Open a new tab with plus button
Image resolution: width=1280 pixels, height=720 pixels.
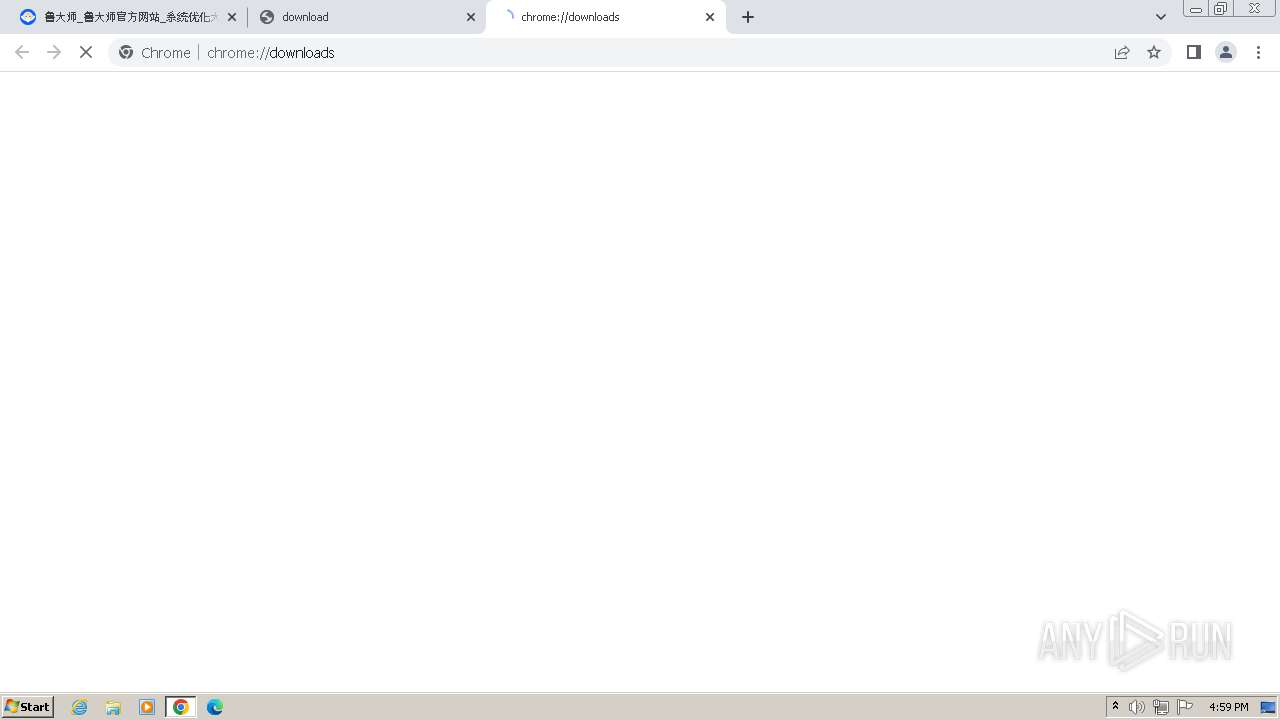[x=748, y=17]
